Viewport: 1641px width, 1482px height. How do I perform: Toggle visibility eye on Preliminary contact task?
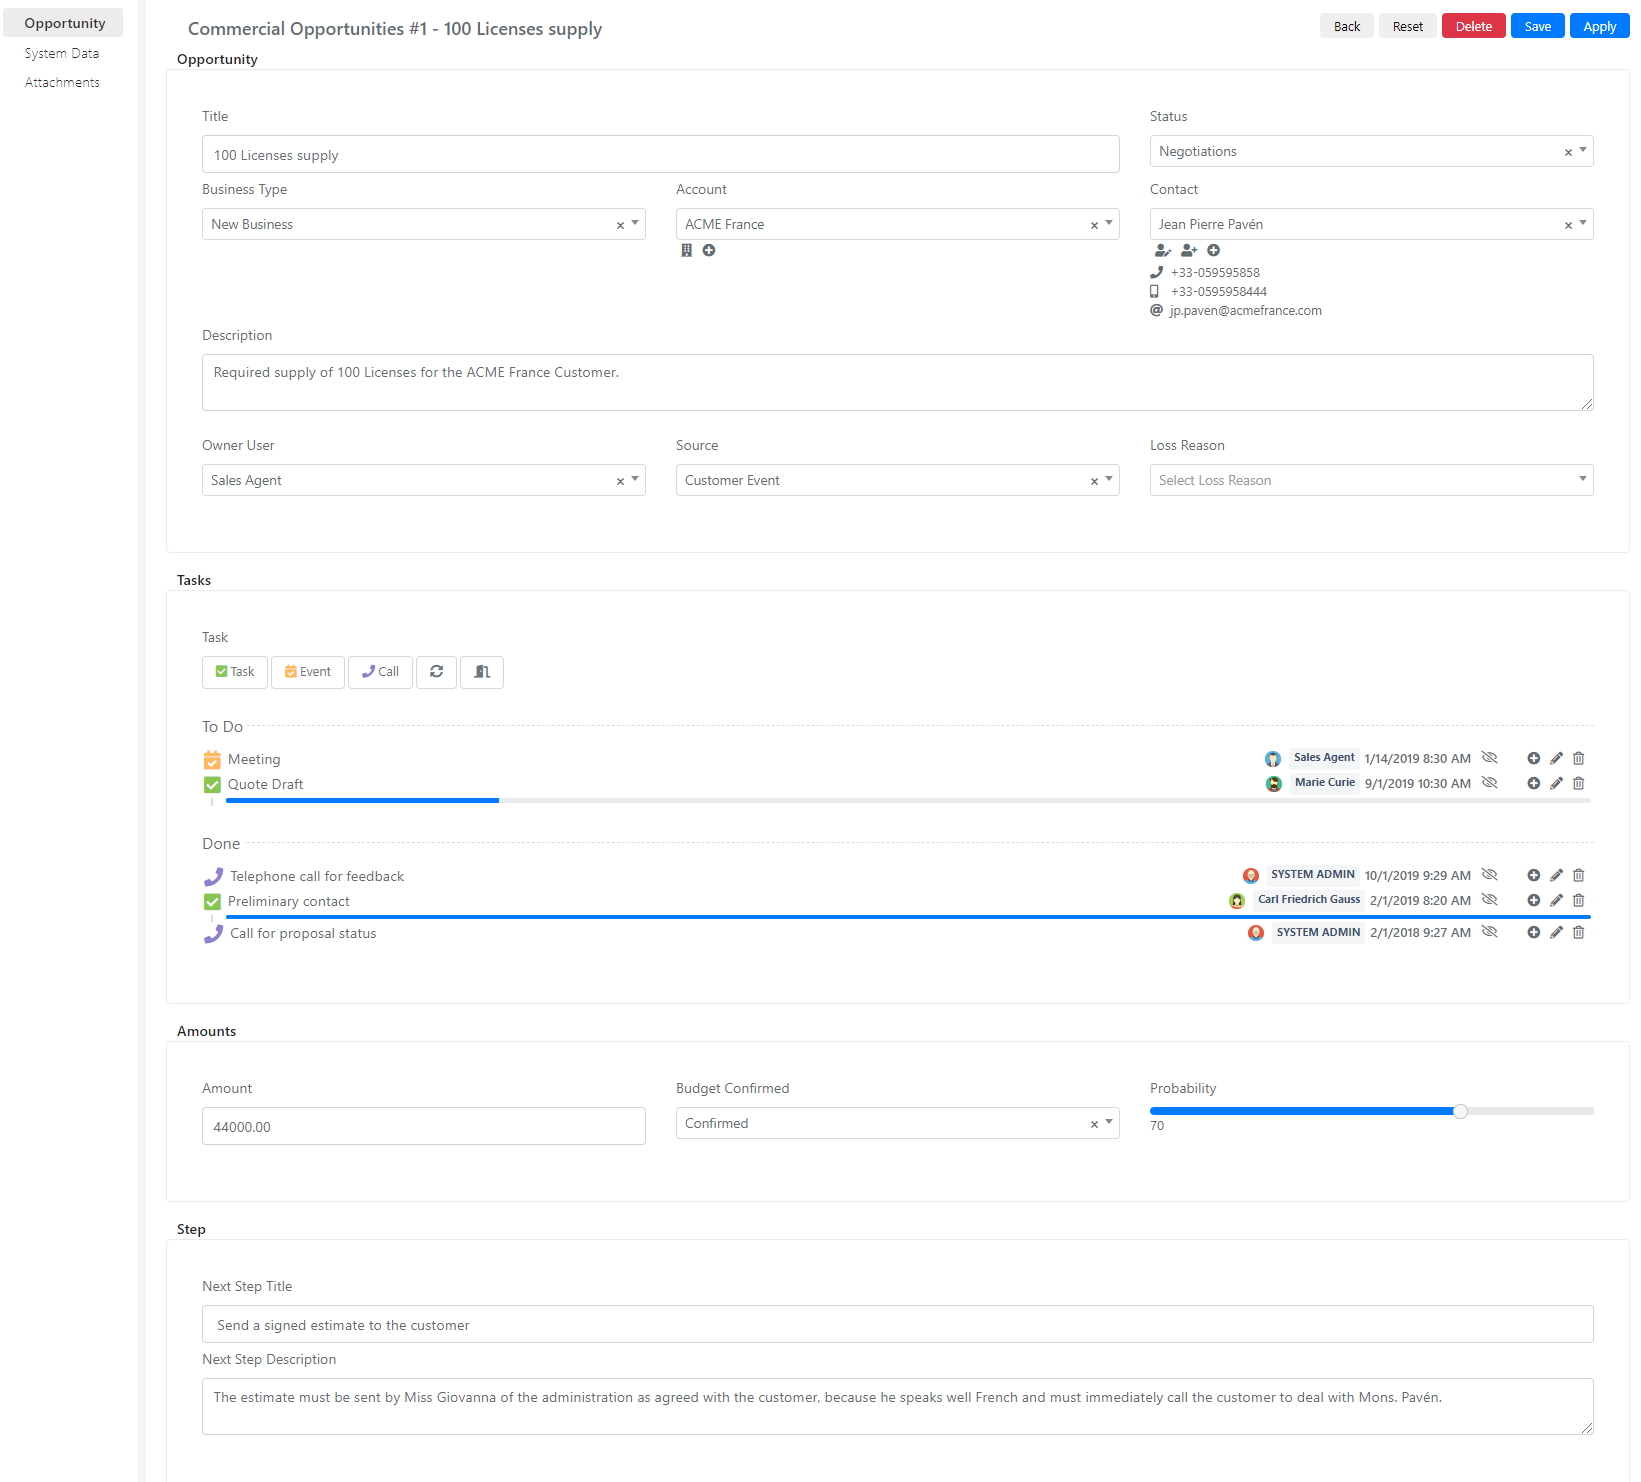(x=1490, y=900)
